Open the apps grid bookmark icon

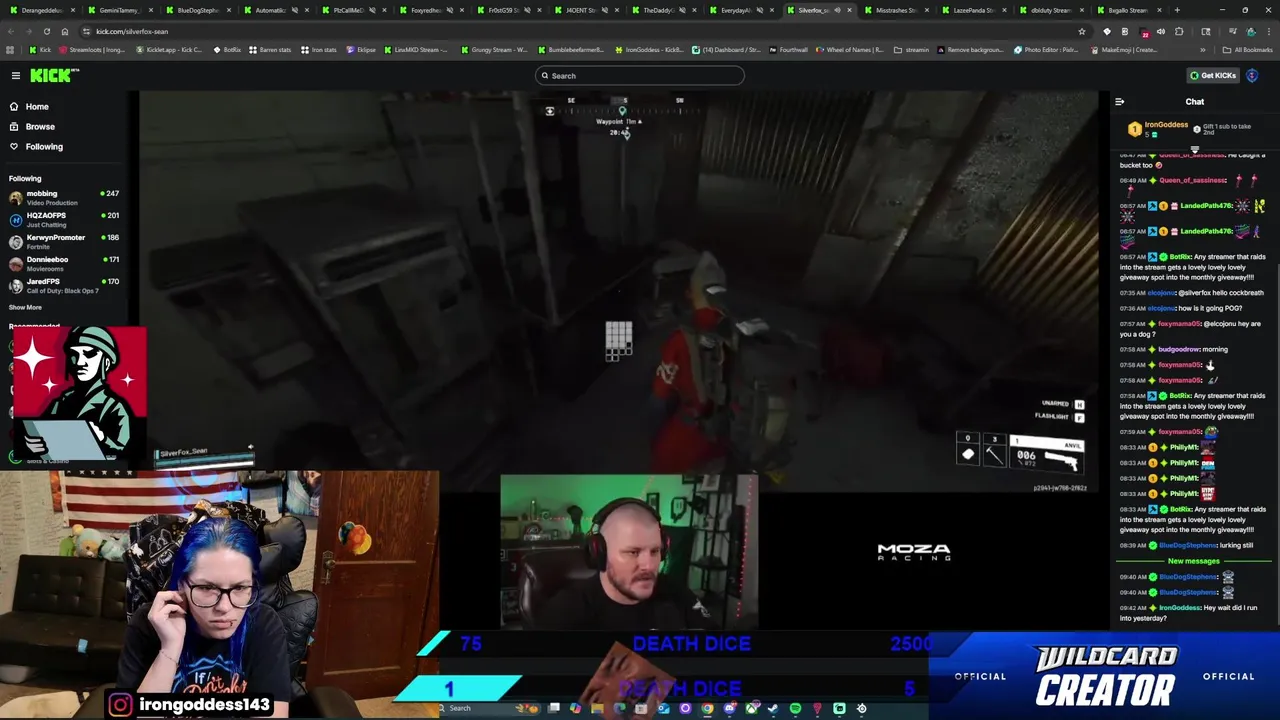10,50
